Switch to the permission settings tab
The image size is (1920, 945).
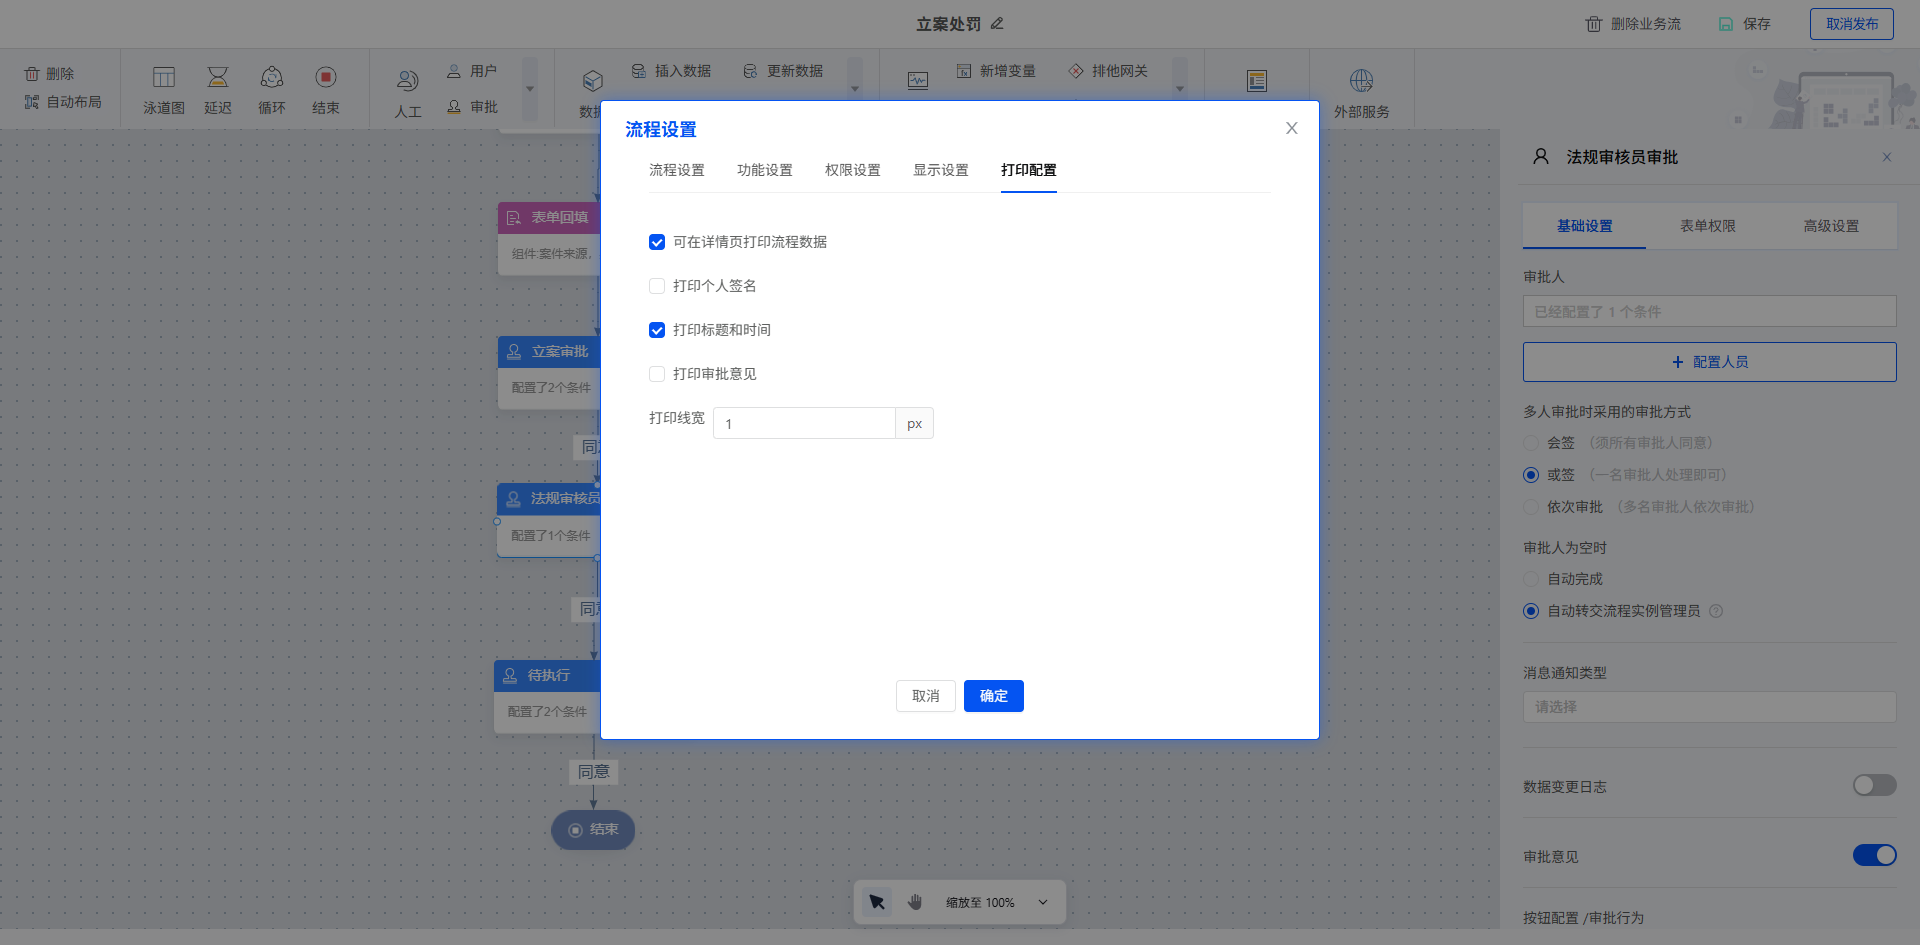pyautogui.click(x=852, y=170)
